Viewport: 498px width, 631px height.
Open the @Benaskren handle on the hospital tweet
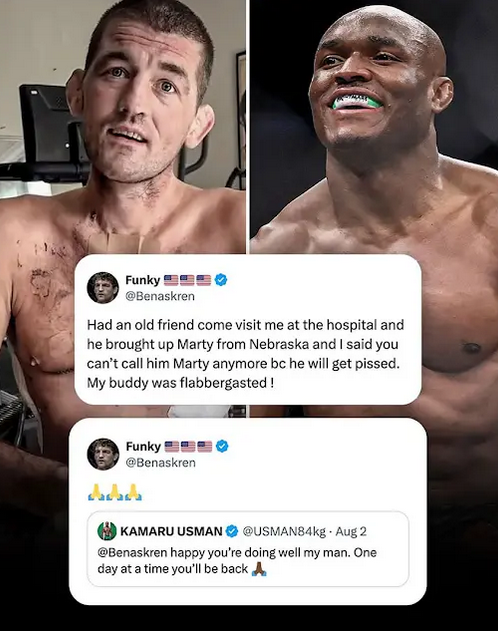[x=160, y=296]
